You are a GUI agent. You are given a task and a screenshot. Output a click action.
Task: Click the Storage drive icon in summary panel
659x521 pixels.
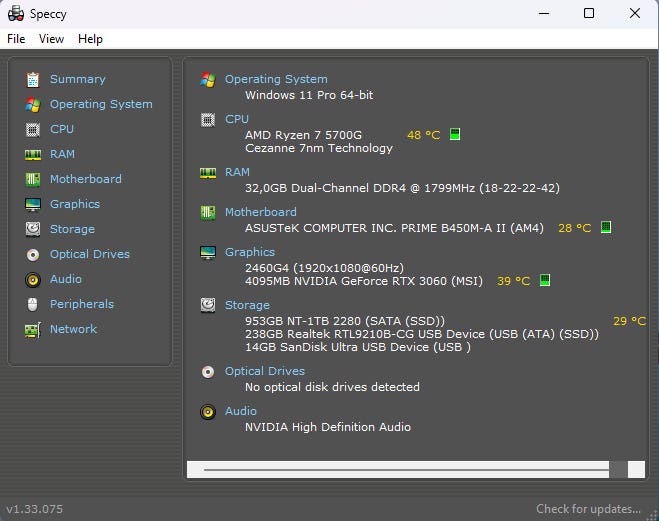pos(208,305)
